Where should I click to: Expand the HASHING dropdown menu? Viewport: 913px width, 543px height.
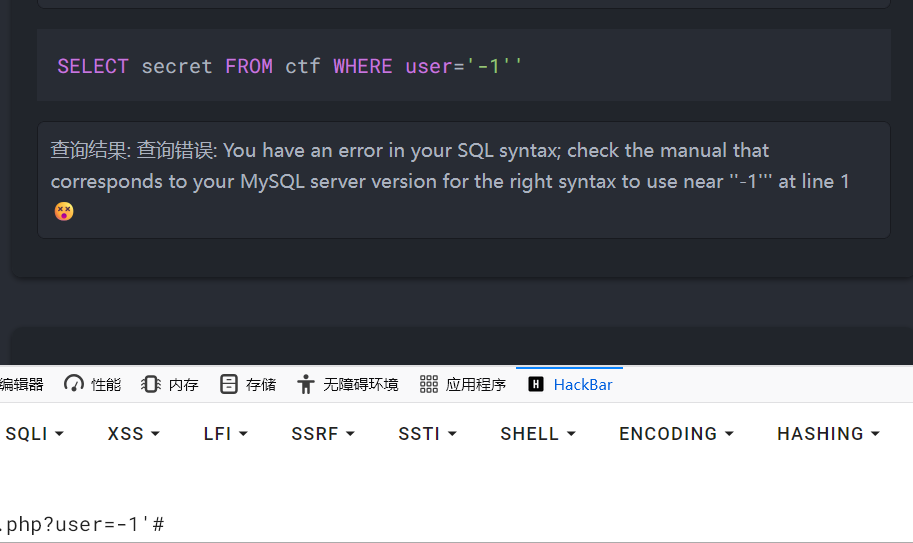(x=829, y=434)
